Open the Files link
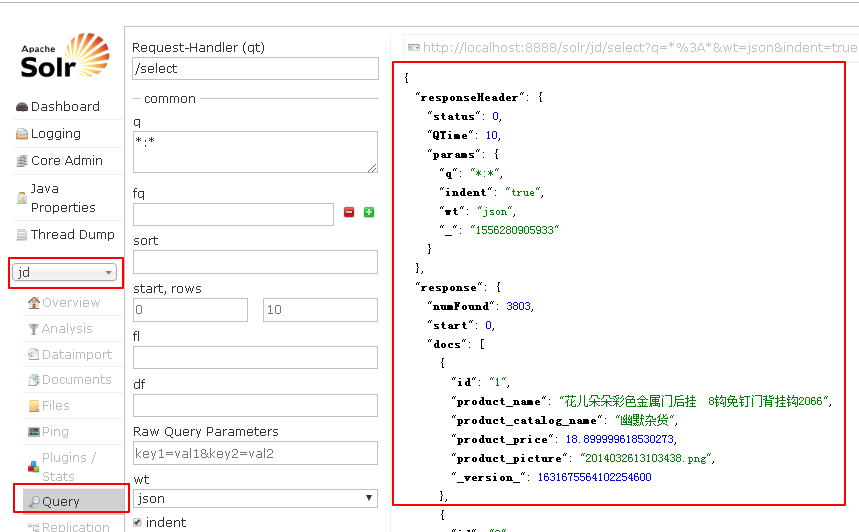 (x=56, y=405)
